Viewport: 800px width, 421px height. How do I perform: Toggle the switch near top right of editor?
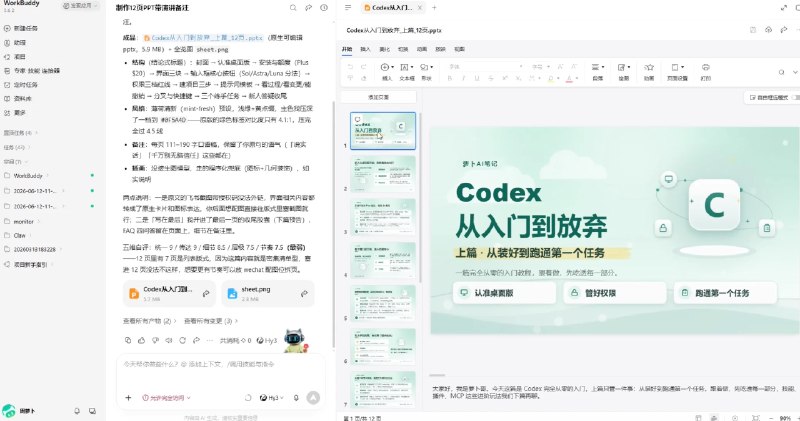coord(796,97)
